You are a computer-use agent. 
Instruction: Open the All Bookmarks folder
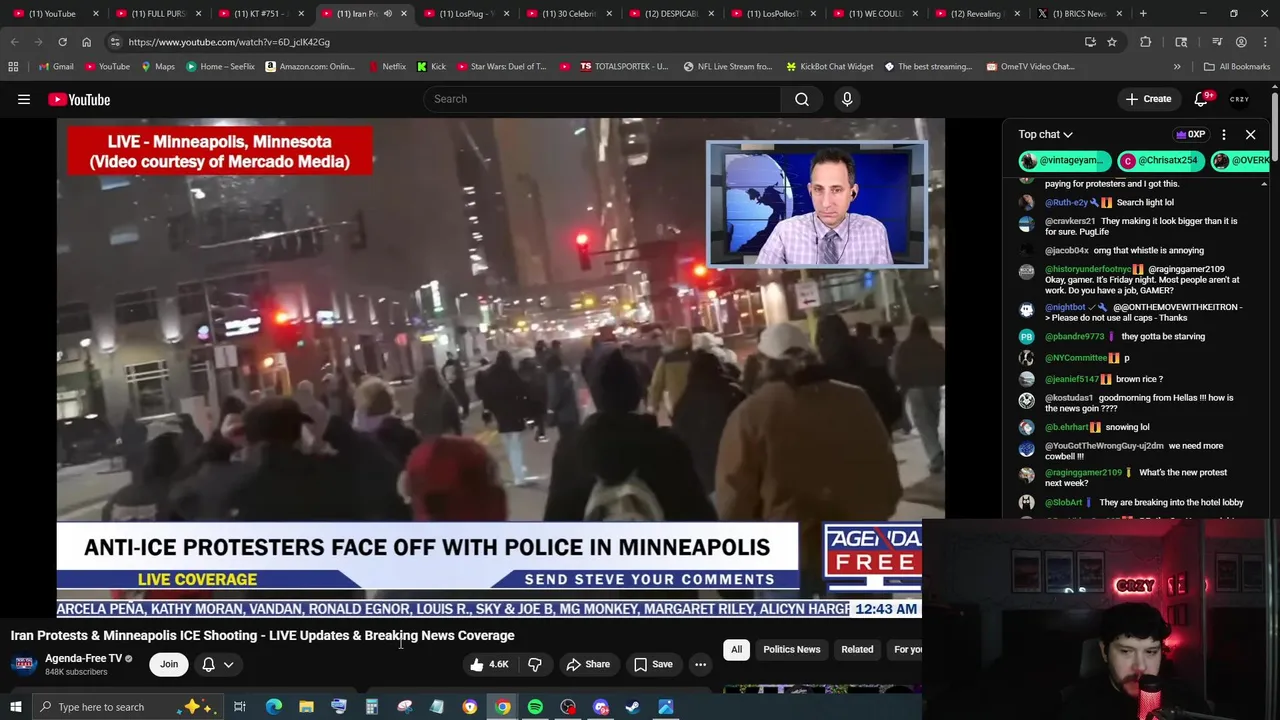[1236, 67]
